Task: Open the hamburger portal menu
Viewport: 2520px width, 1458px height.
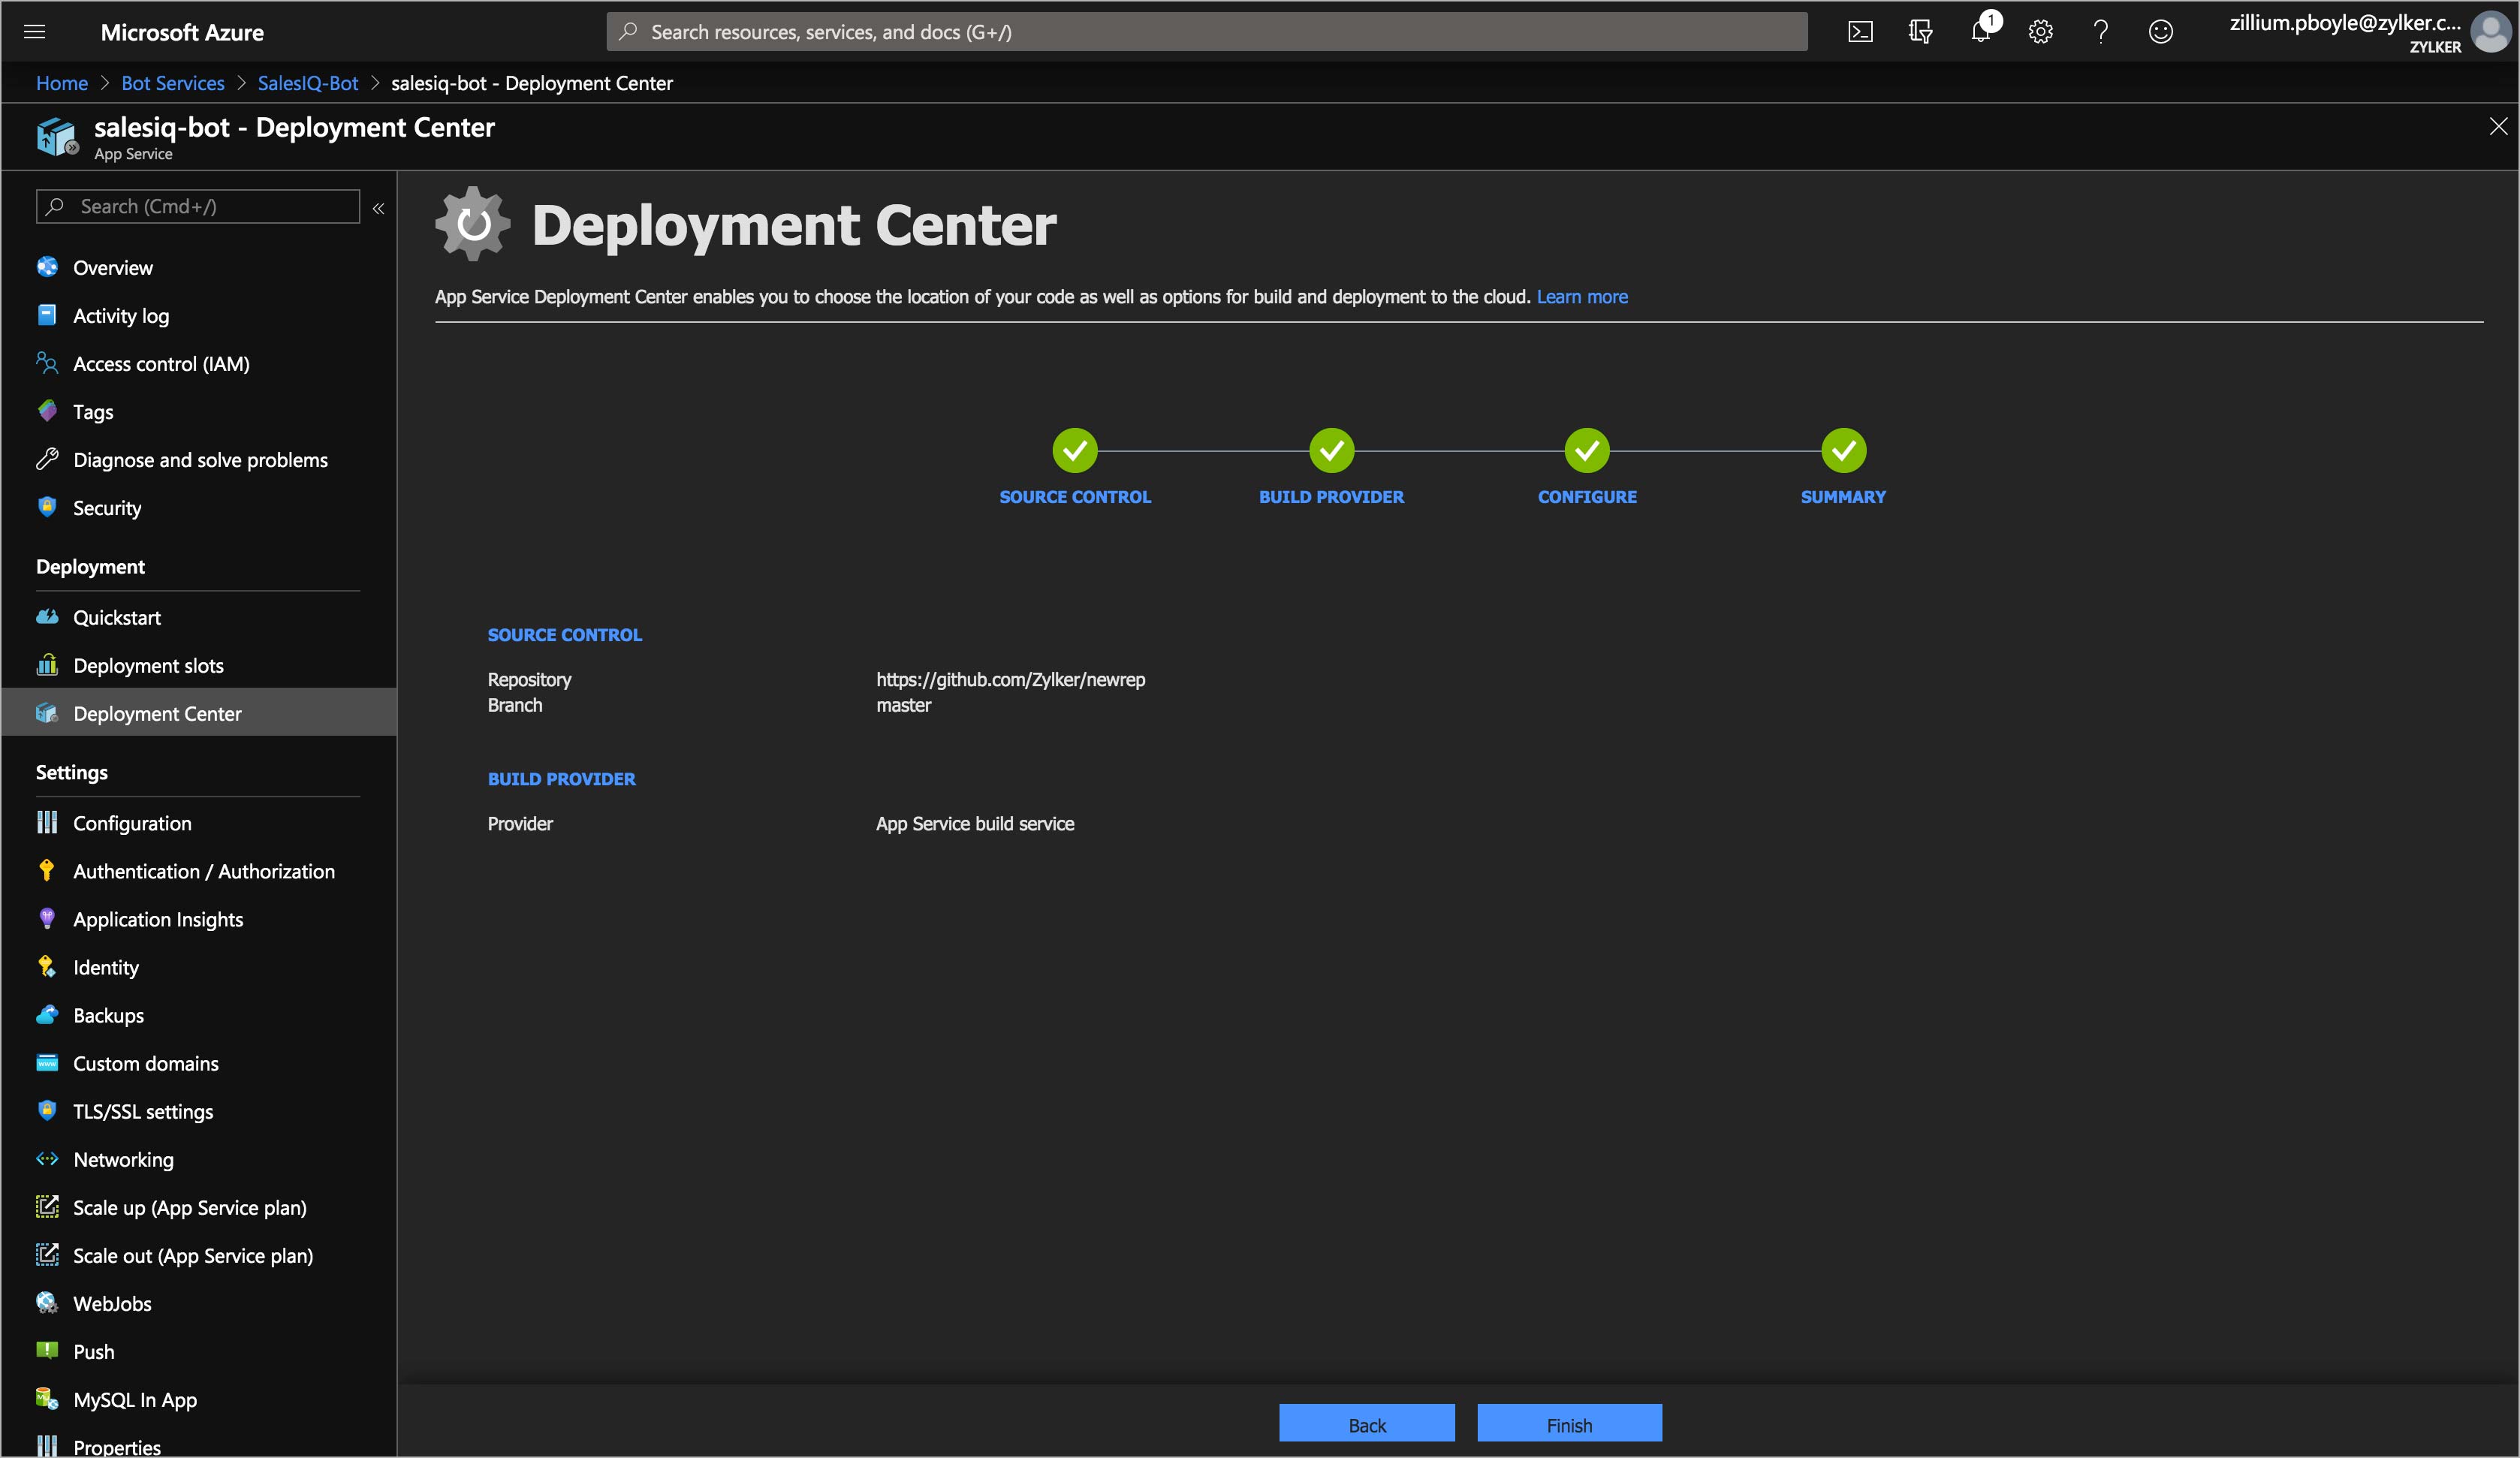Action: coord(34,31)
